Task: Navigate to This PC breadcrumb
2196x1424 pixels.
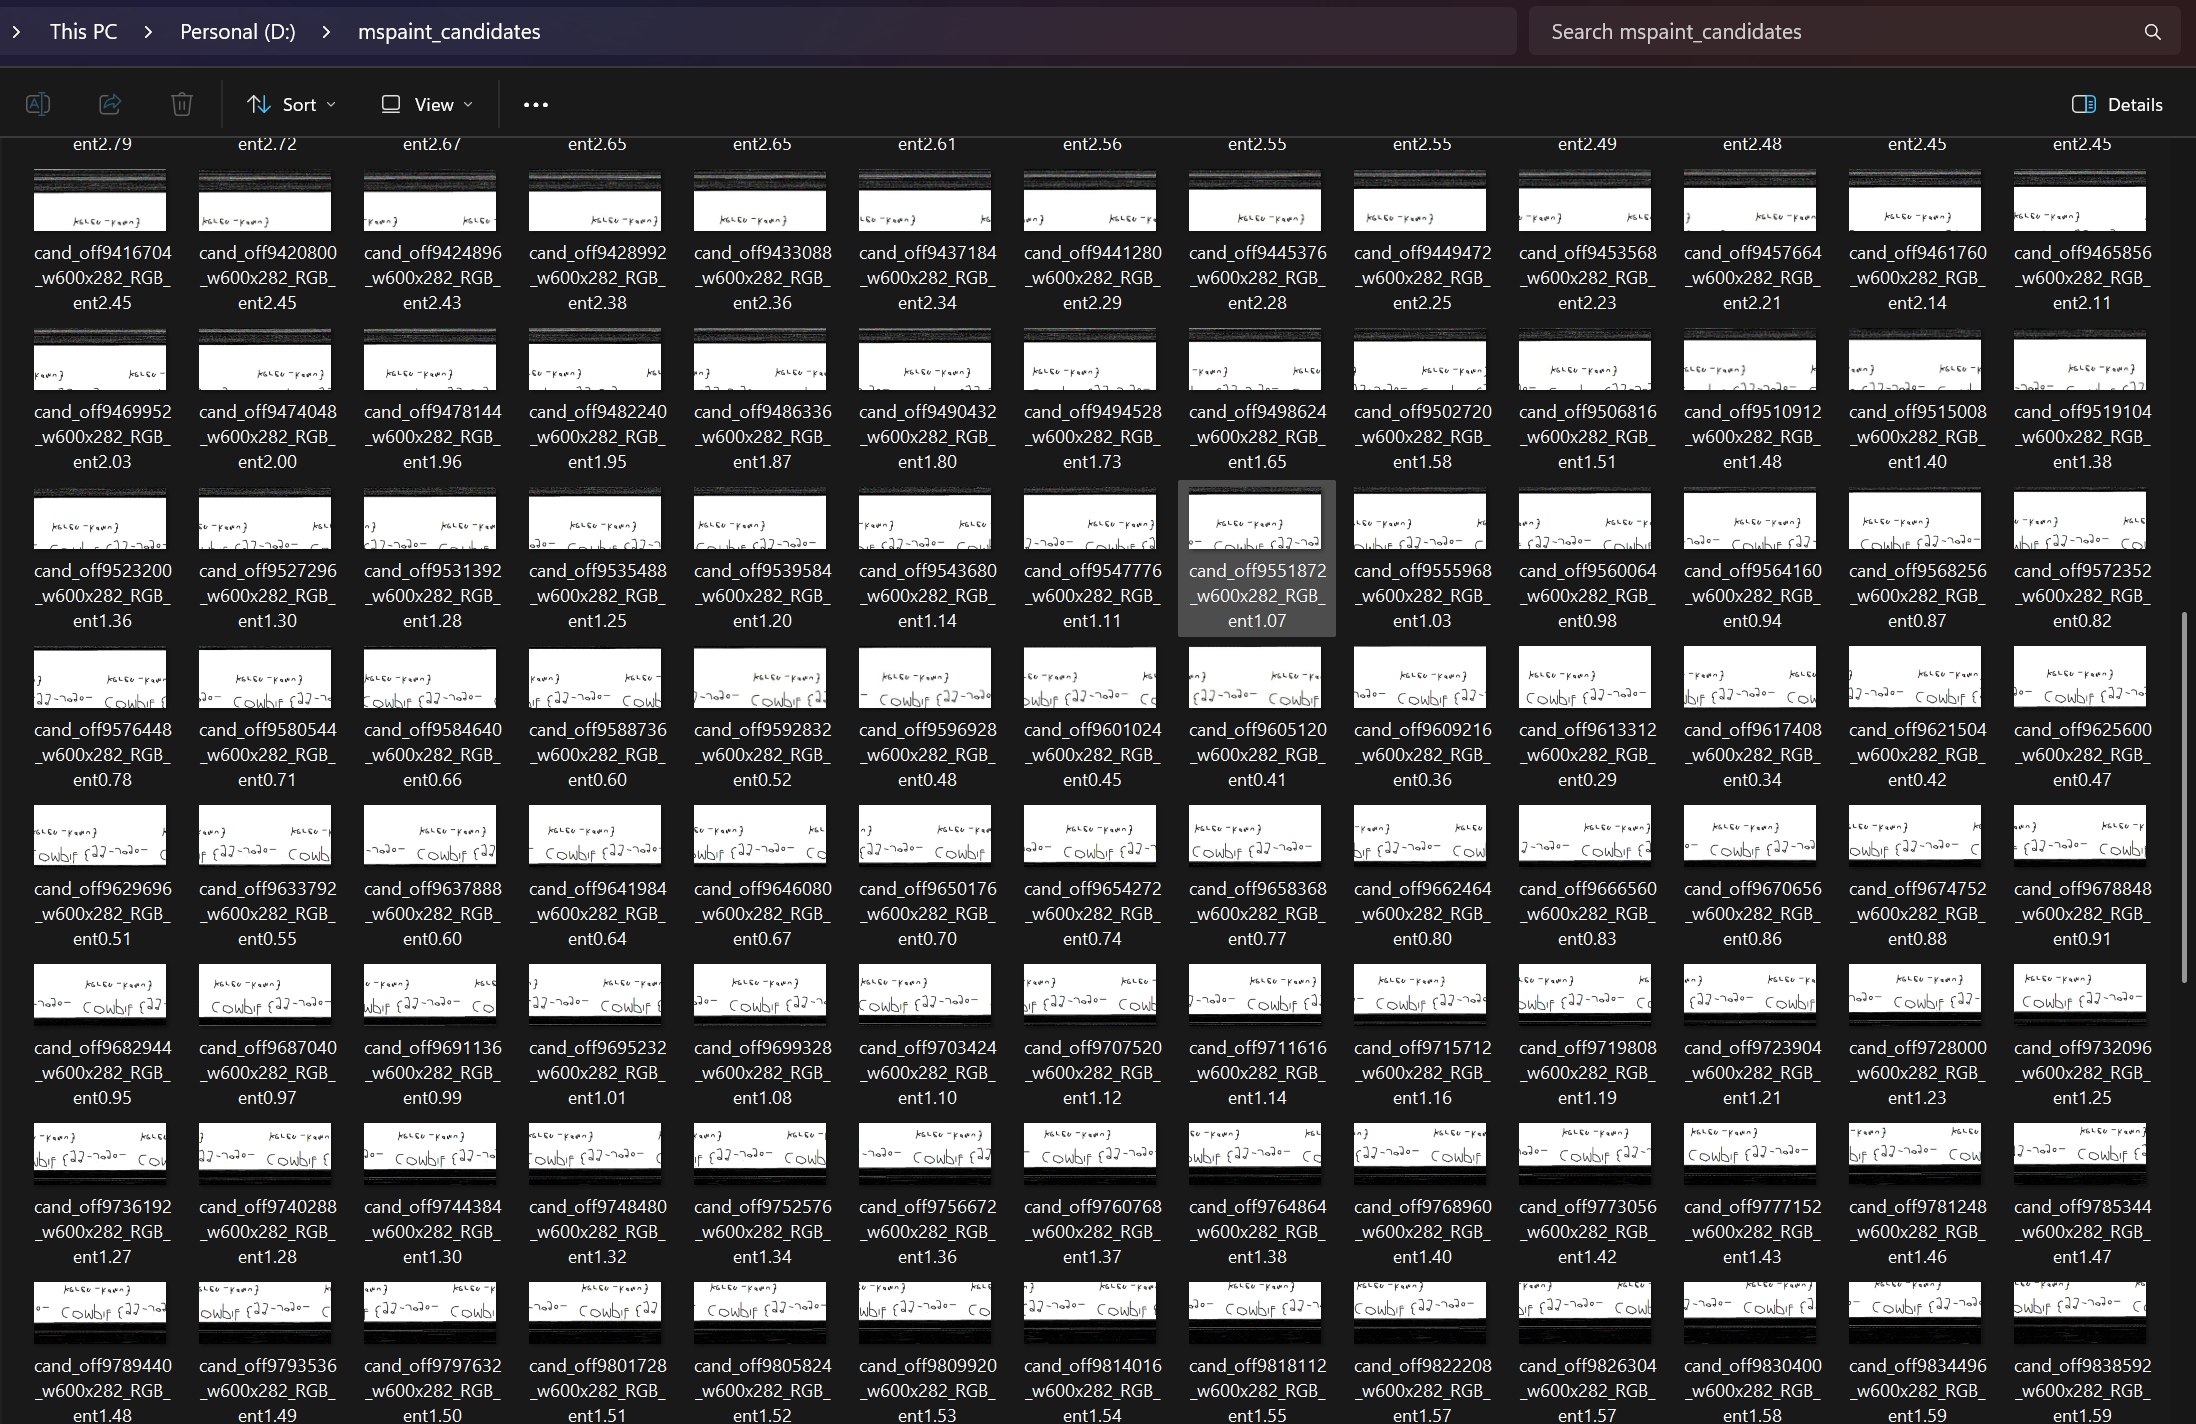Action: [x=83, y=32]
